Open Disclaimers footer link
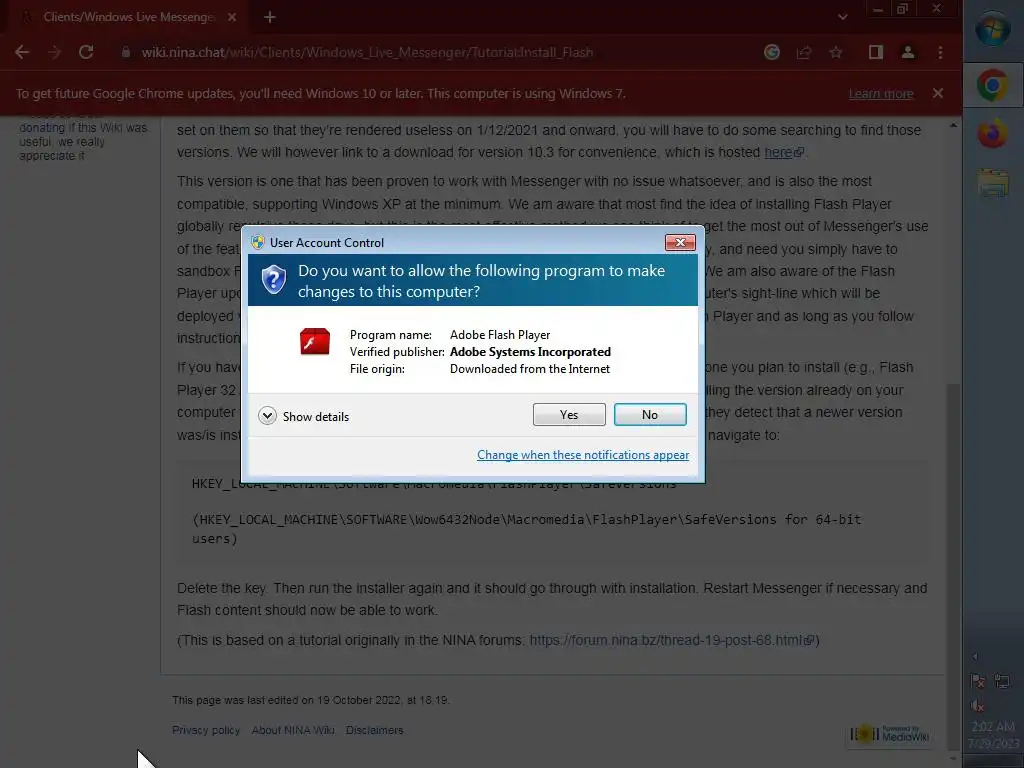This screenshot has width=1024, height=768. tap(374, 730)
